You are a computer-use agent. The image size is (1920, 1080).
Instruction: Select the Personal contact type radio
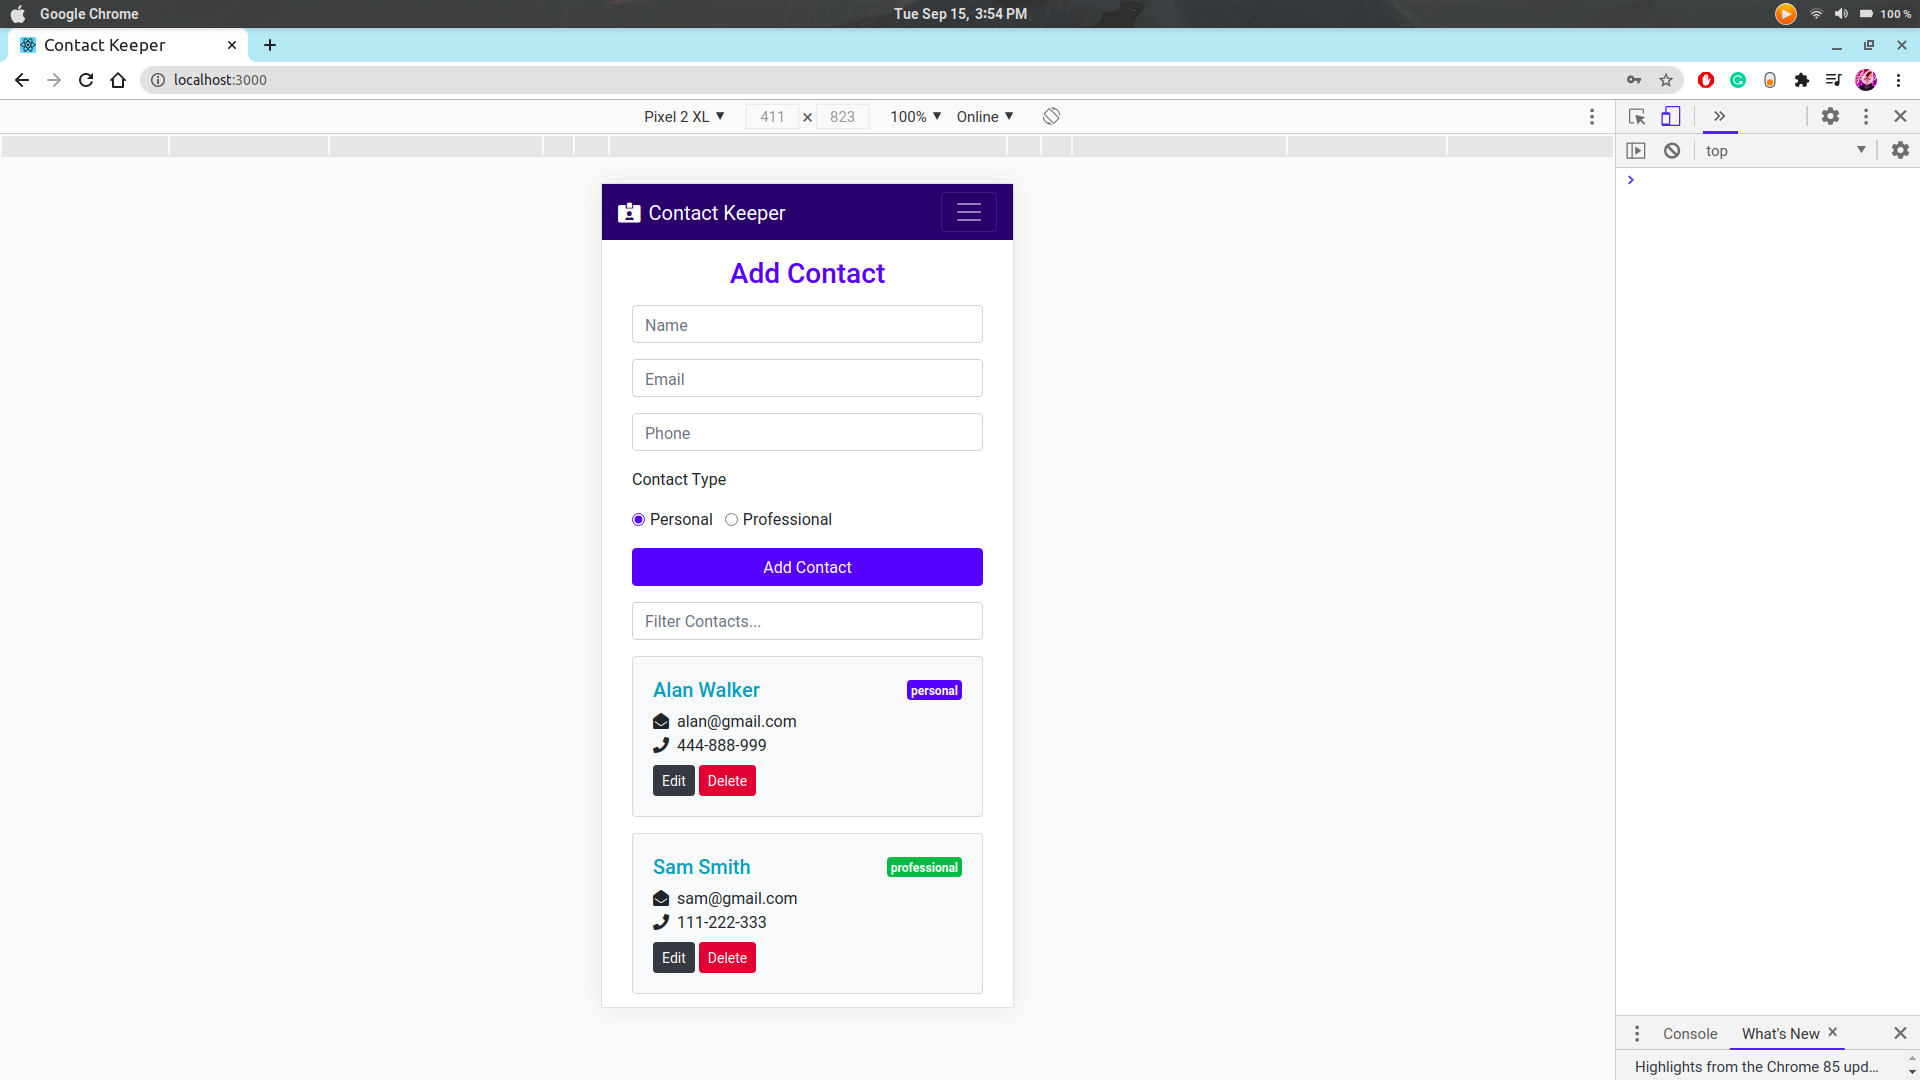pyautogui.click(x=638, y=519)
